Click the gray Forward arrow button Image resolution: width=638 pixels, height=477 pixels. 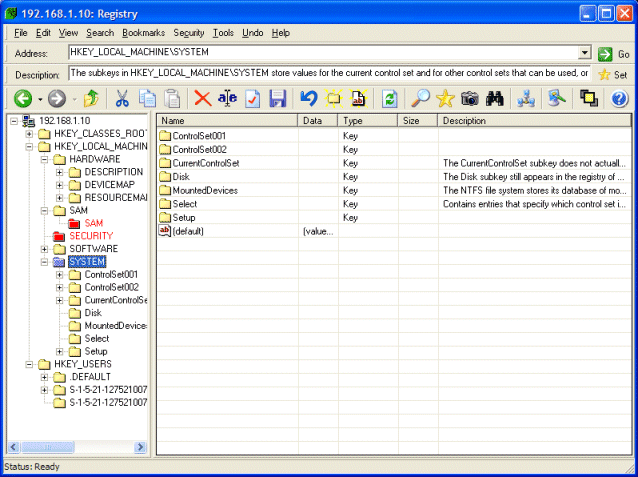[x=57, y=98]
